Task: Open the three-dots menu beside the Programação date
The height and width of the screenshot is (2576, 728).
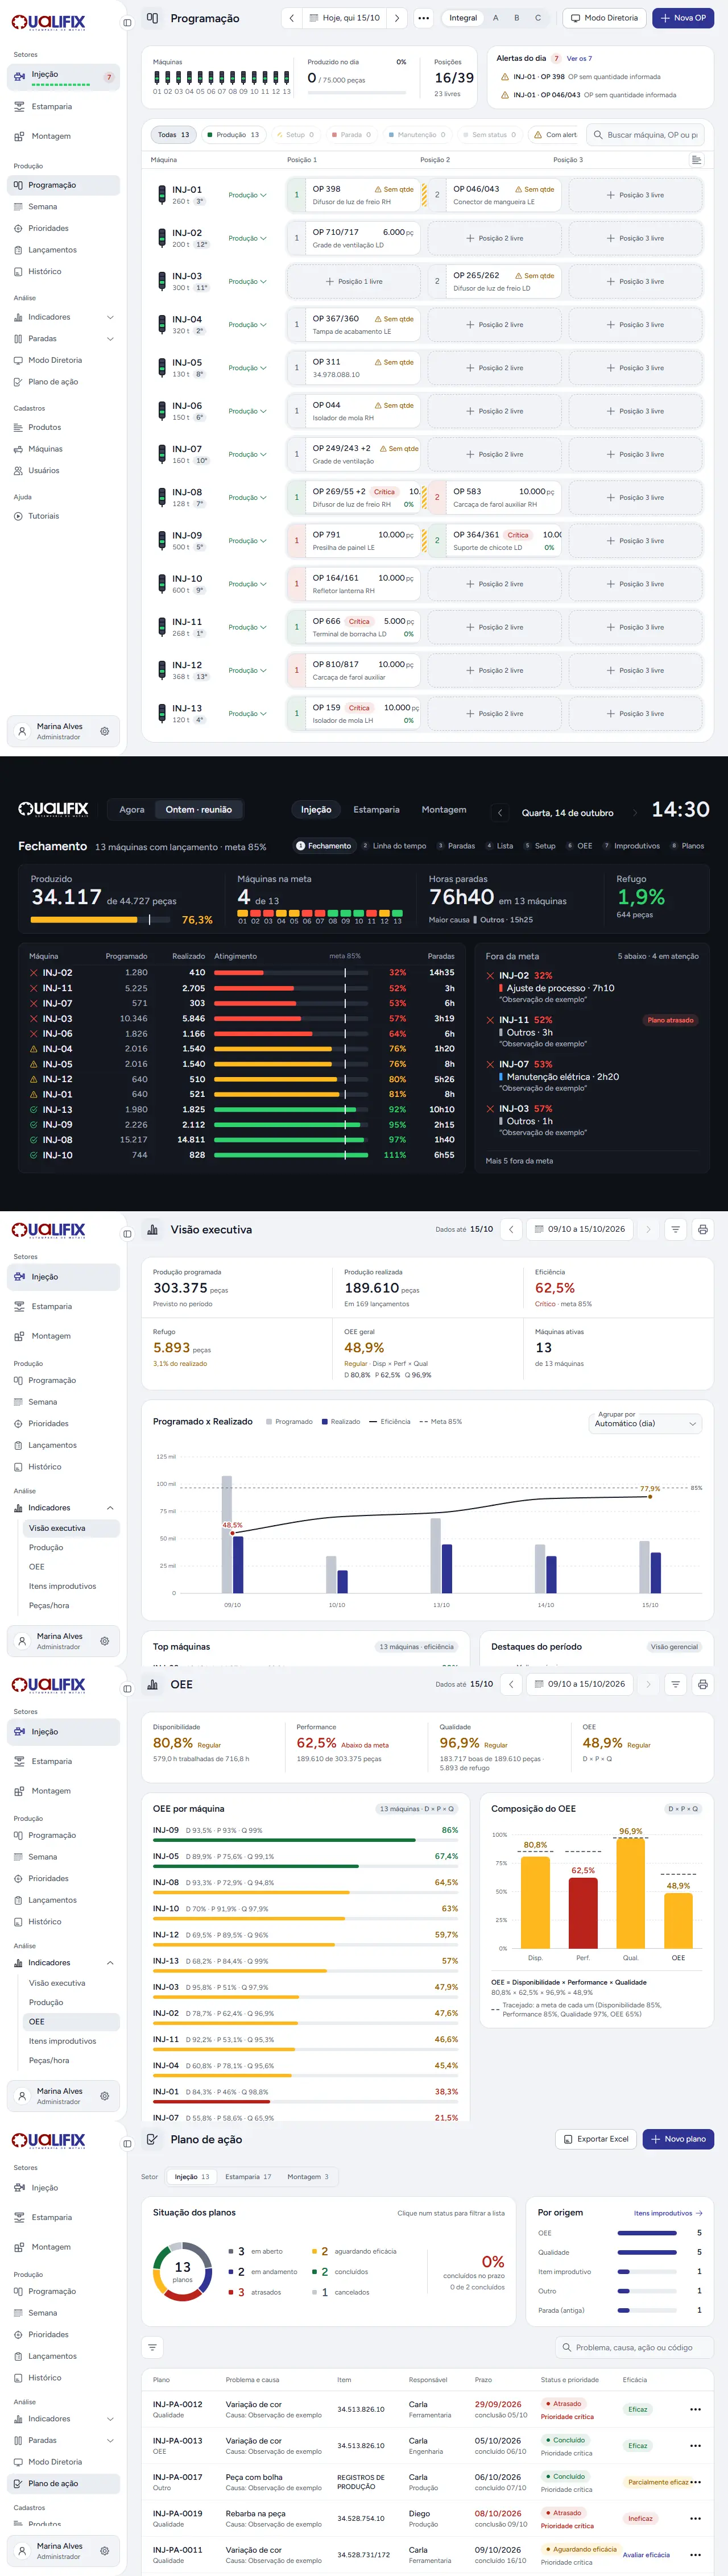Action: point(424,18)
